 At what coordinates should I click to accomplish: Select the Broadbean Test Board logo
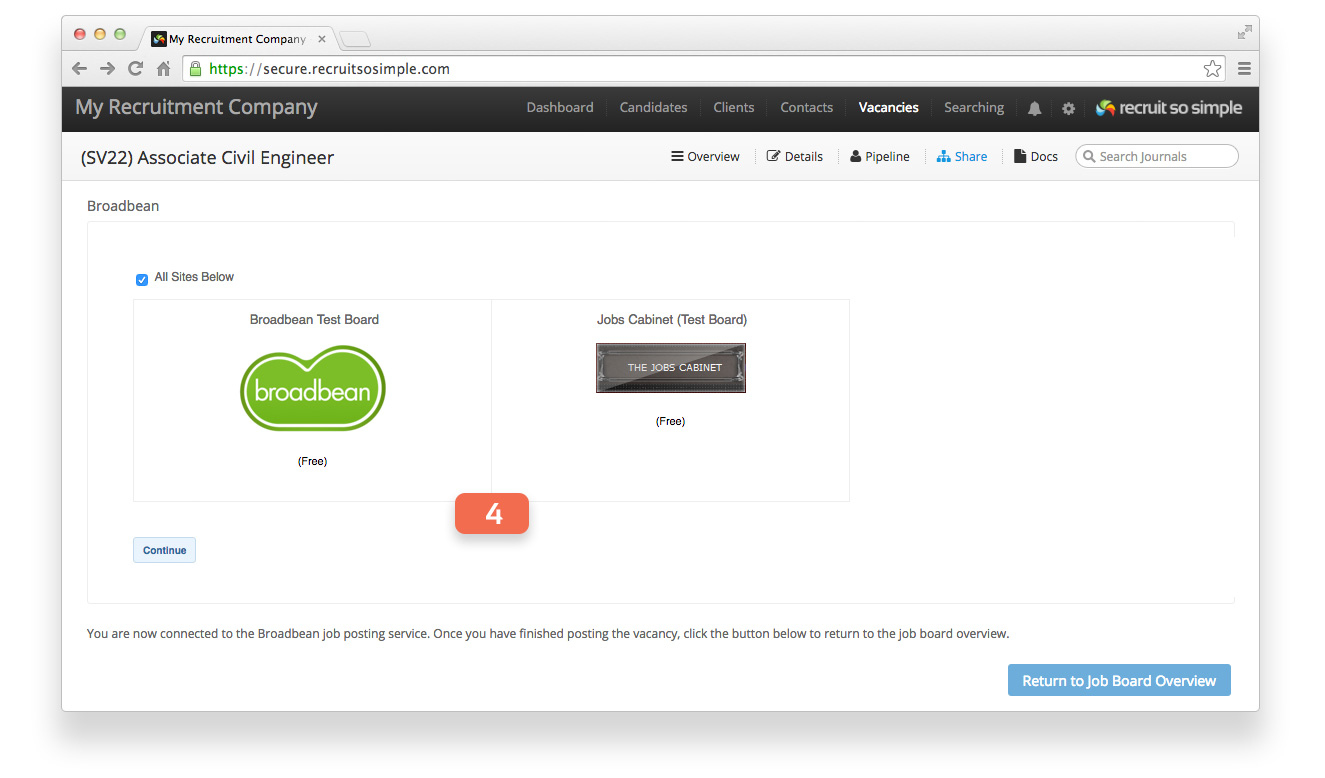313,388
